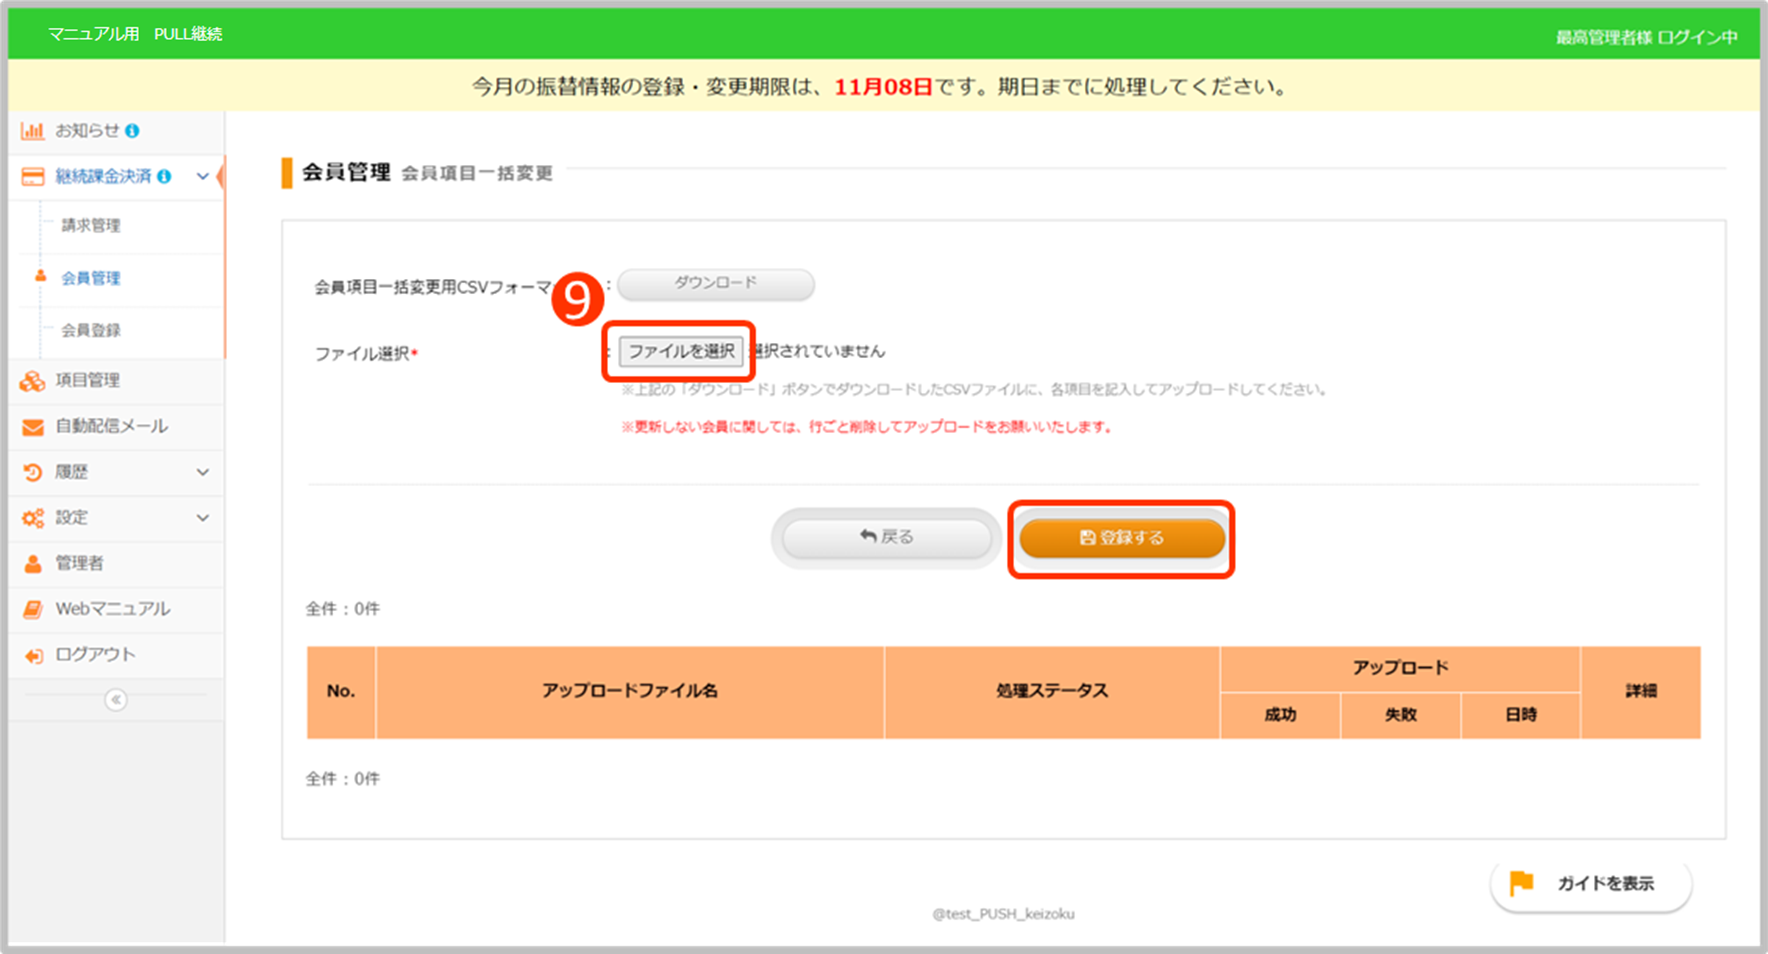Open 請求管理 in the sidebar

click(91, 226)
